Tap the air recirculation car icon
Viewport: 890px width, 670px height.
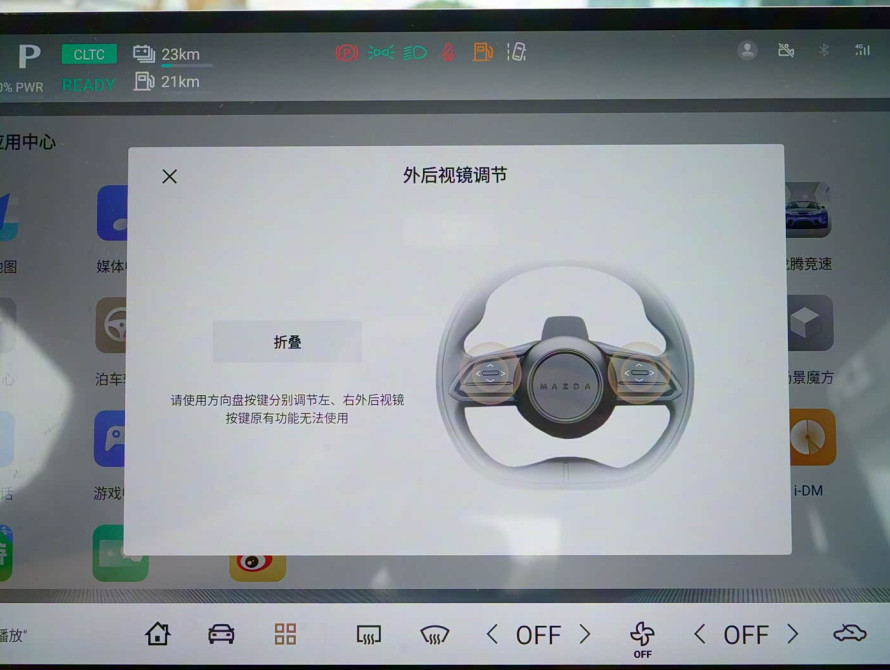(849, 633)
